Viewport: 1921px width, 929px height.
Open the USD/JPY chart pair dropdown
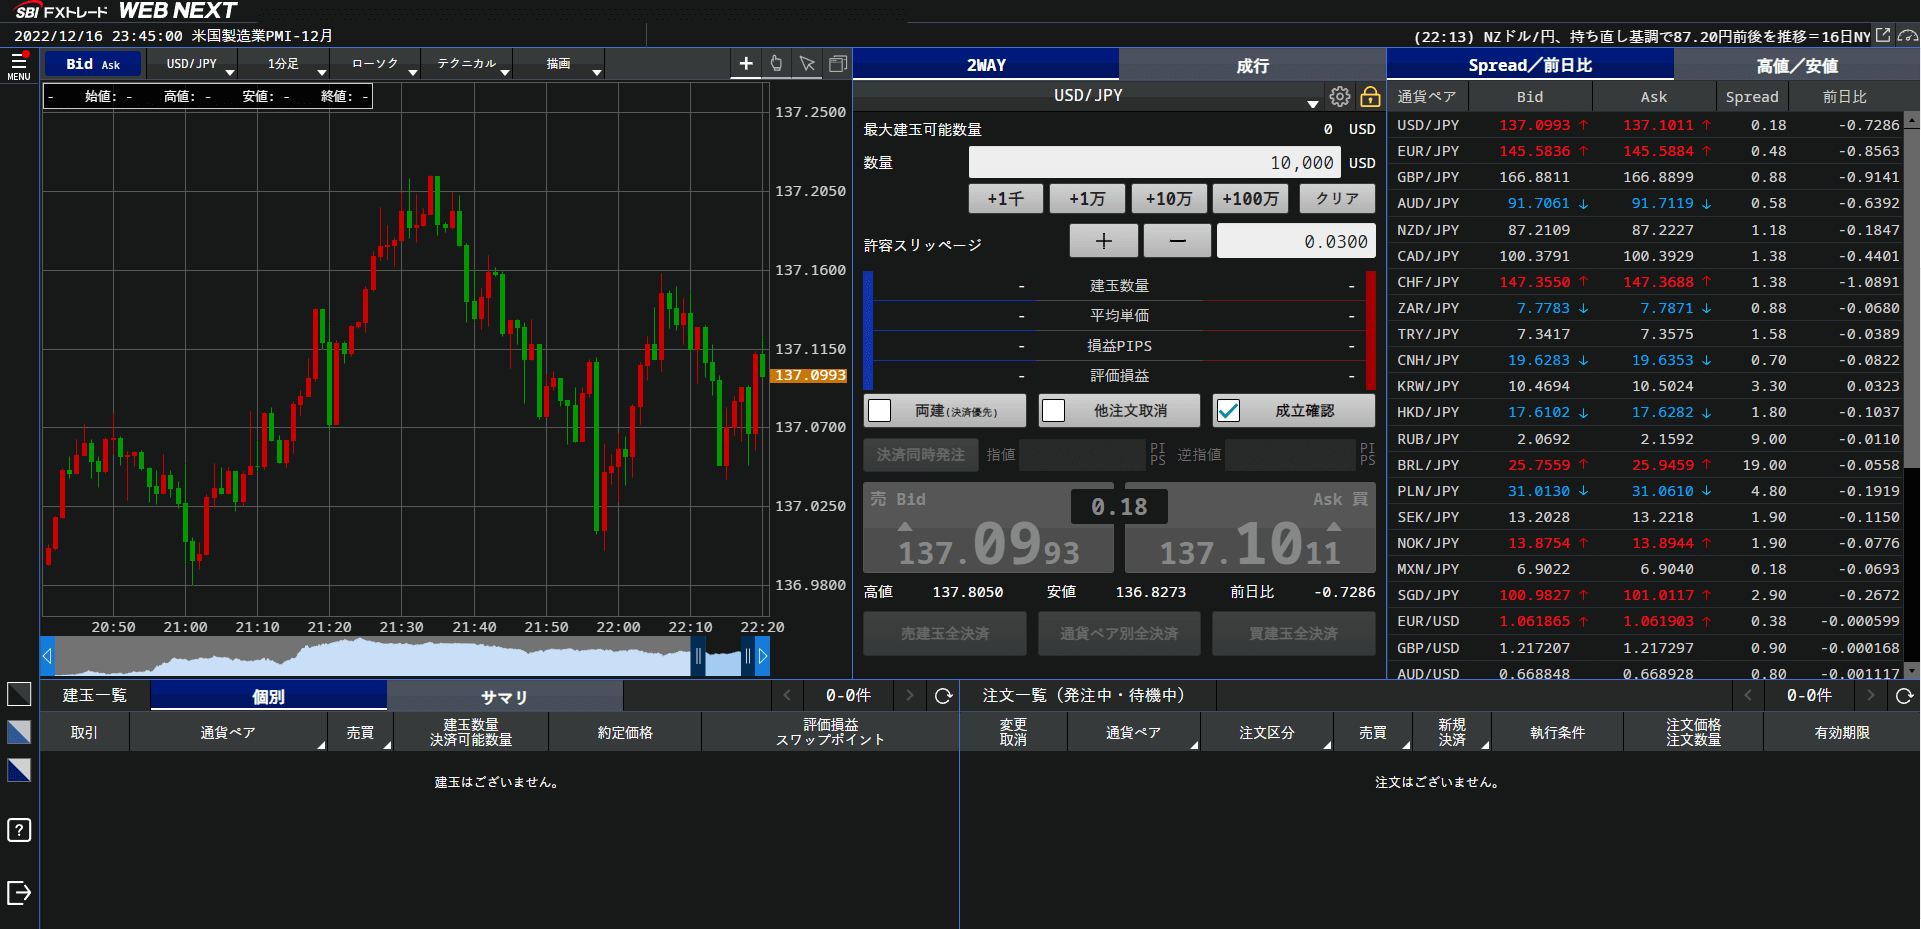[192, 64]
